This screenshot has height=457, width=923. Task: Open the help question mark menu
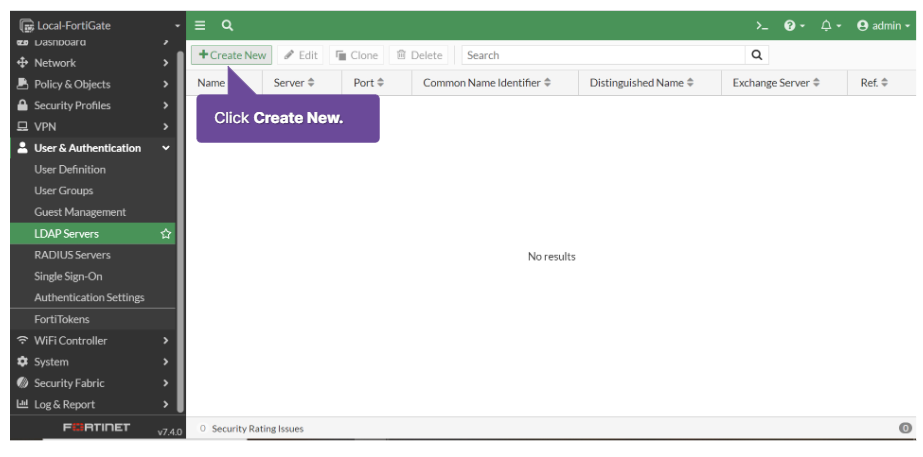tap(795, 26)
